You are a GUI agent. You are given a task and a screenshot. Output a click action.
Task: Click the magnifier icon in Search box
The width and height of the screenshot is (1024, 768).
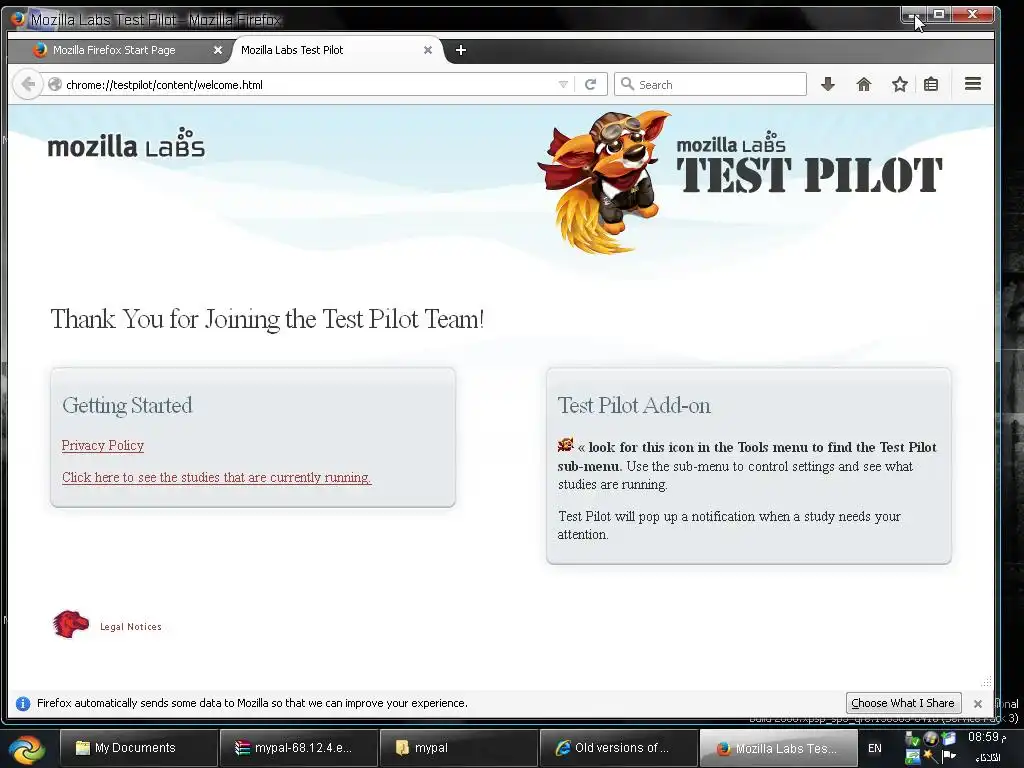pyautogui.click(x=627, y=84)
